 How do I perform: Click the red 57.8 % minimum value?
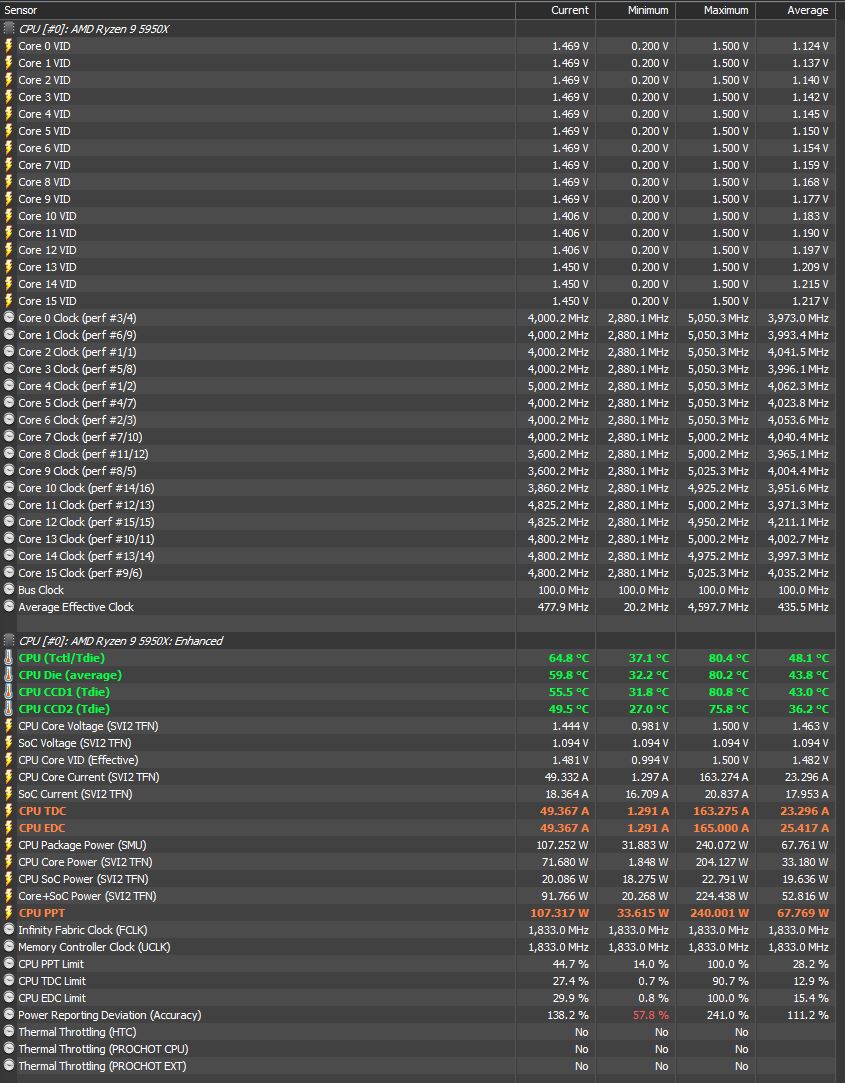point(651,1015)
